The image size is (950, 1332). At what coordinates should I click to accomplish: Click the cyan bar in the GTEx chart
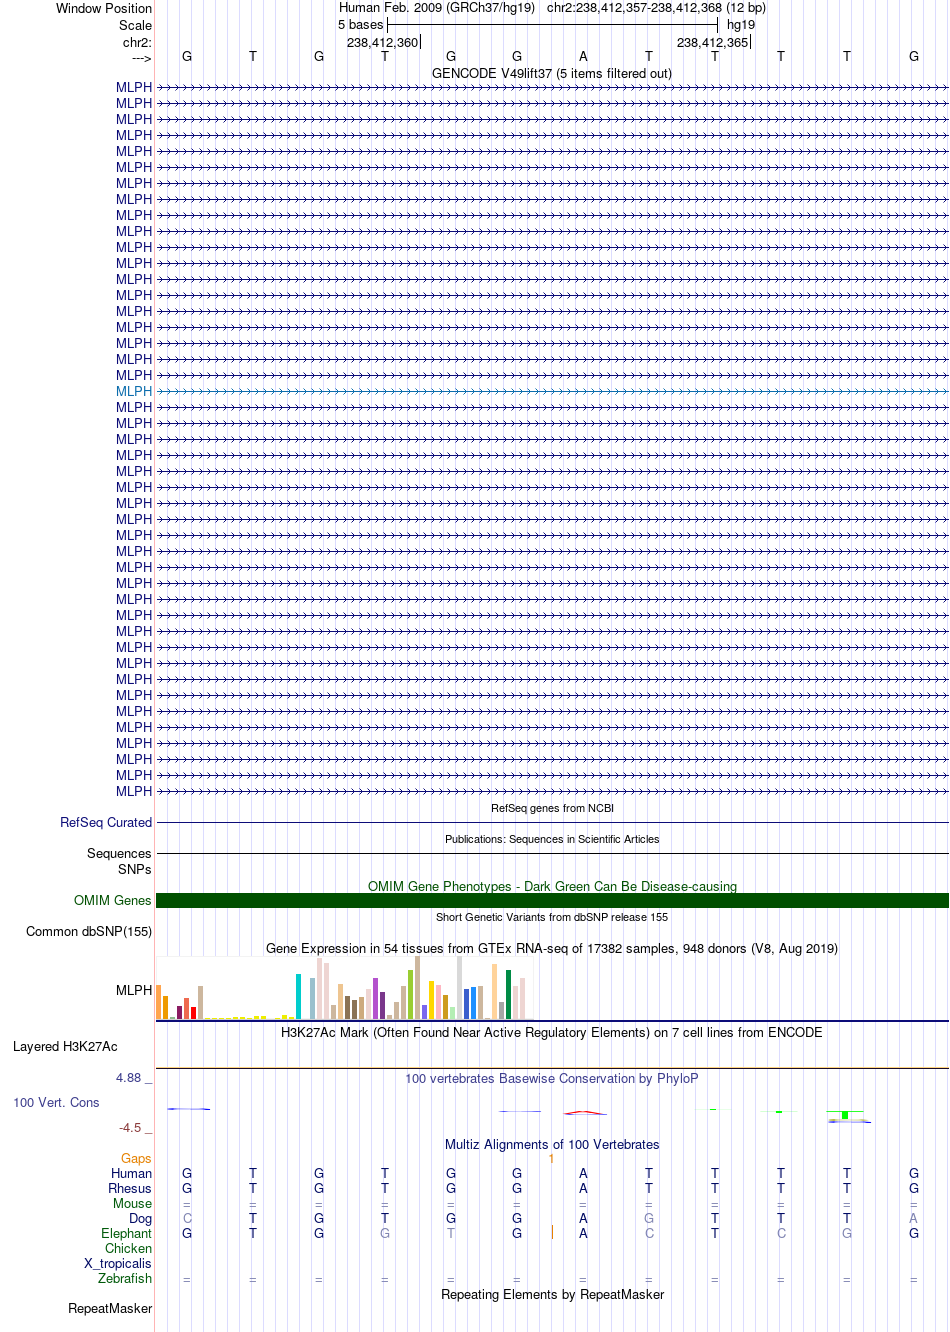[x=298, y=996]
